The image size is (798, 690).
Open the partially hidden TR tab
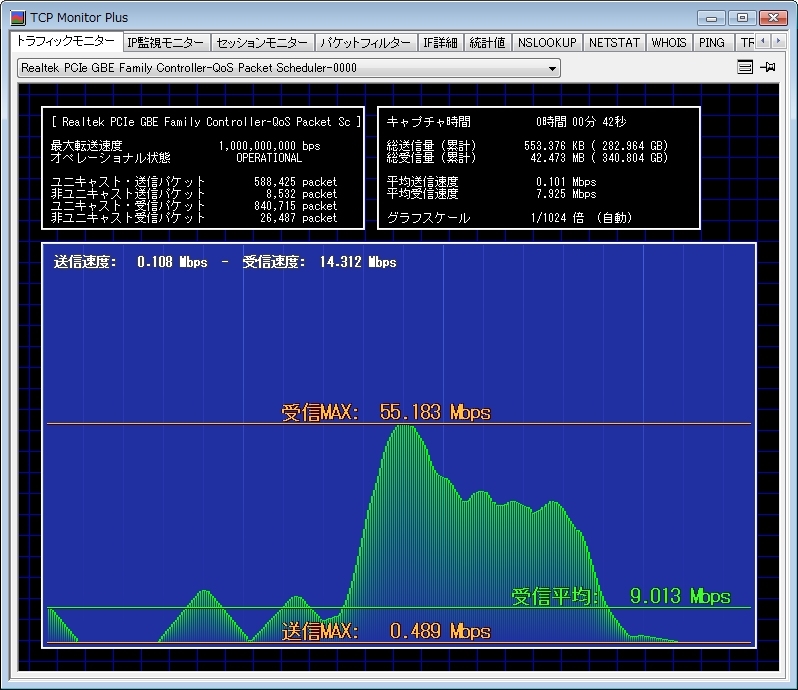746,43
